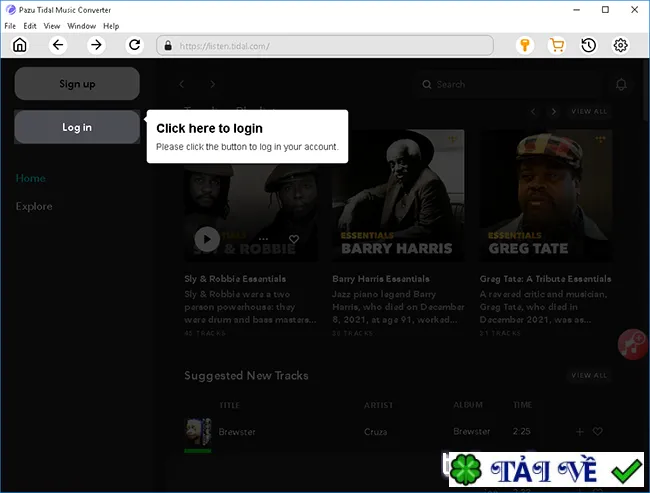Open the registration key icon

[525, 45]
